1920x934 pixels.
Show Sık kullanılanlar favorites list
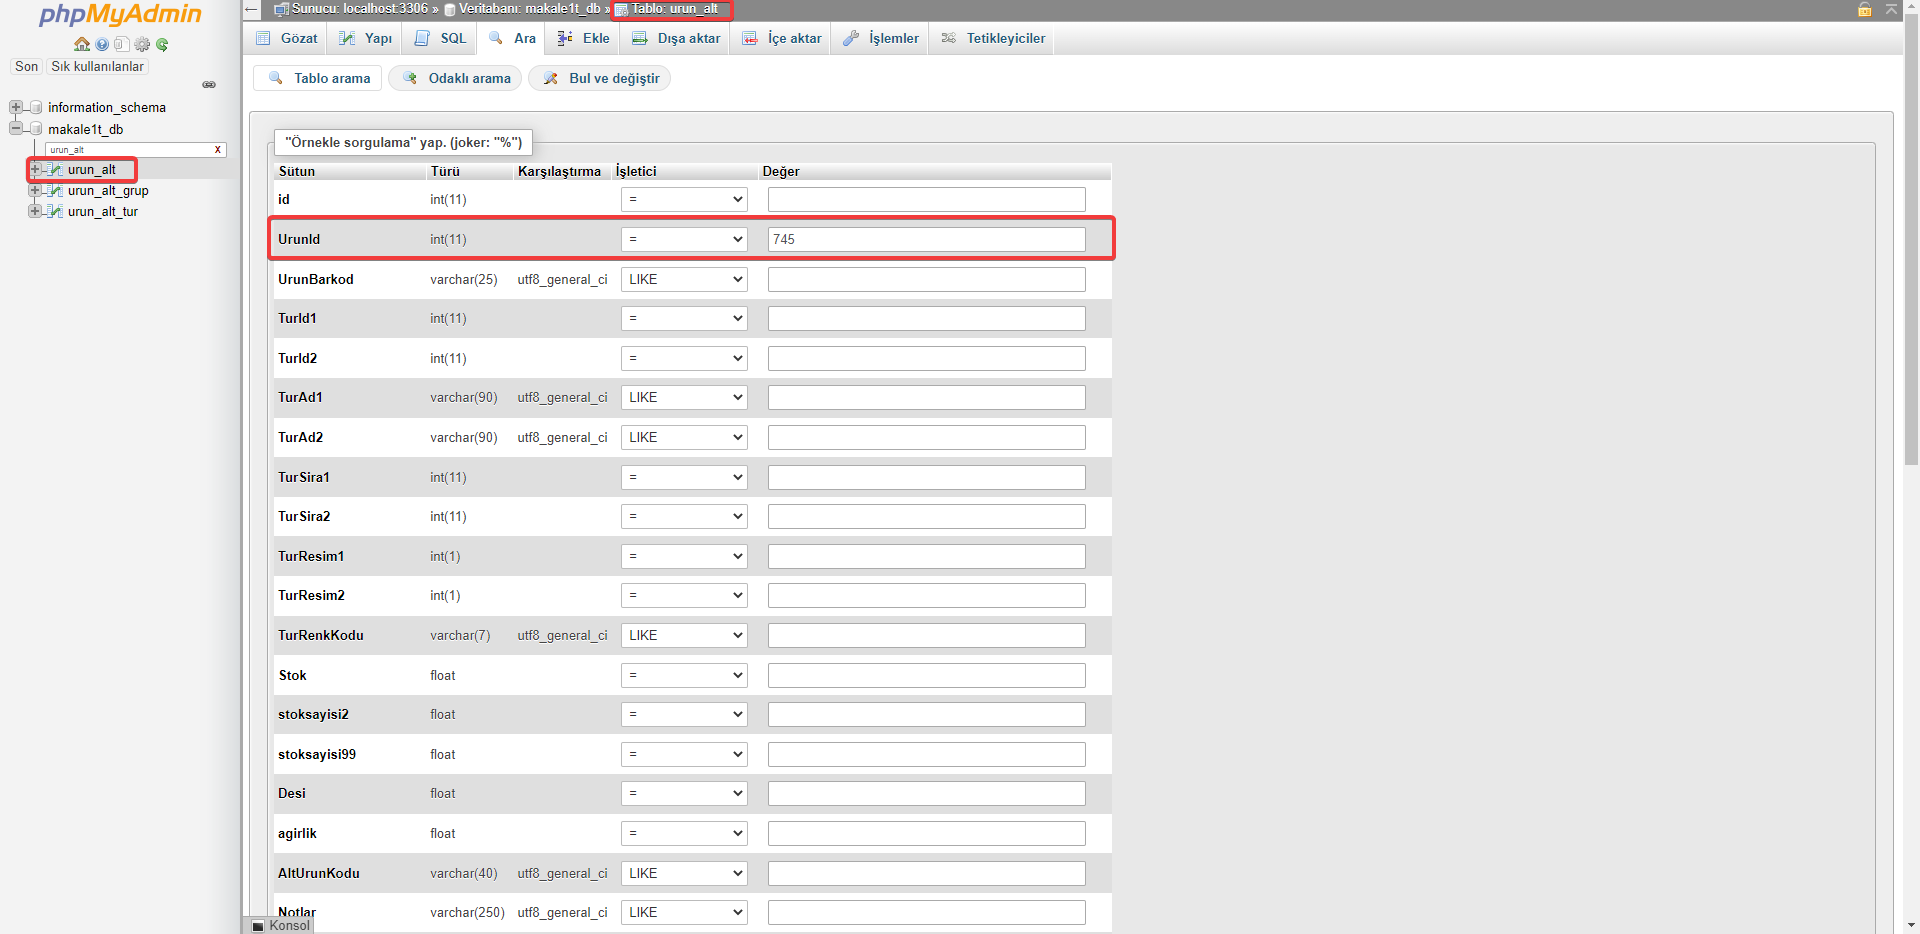pyautogui.click(x=97, y=67)
